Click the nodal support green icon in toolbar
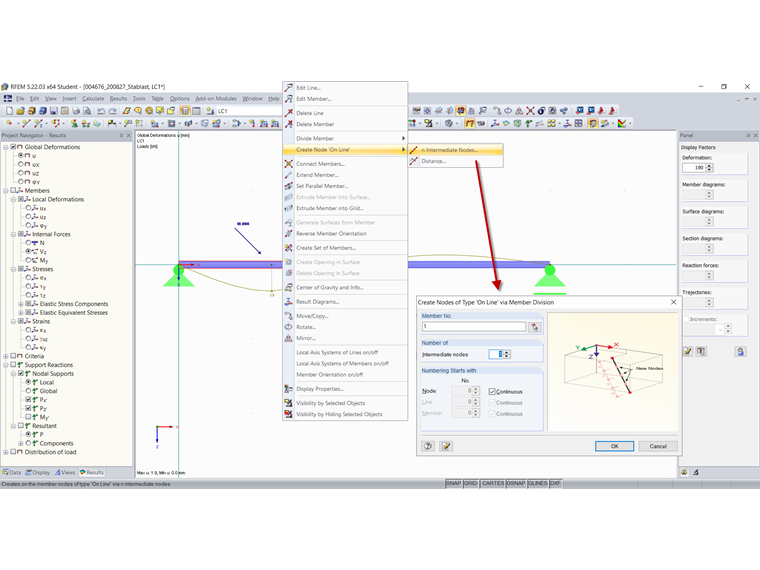This screenshot has height=570, width=760. (74, 124)
